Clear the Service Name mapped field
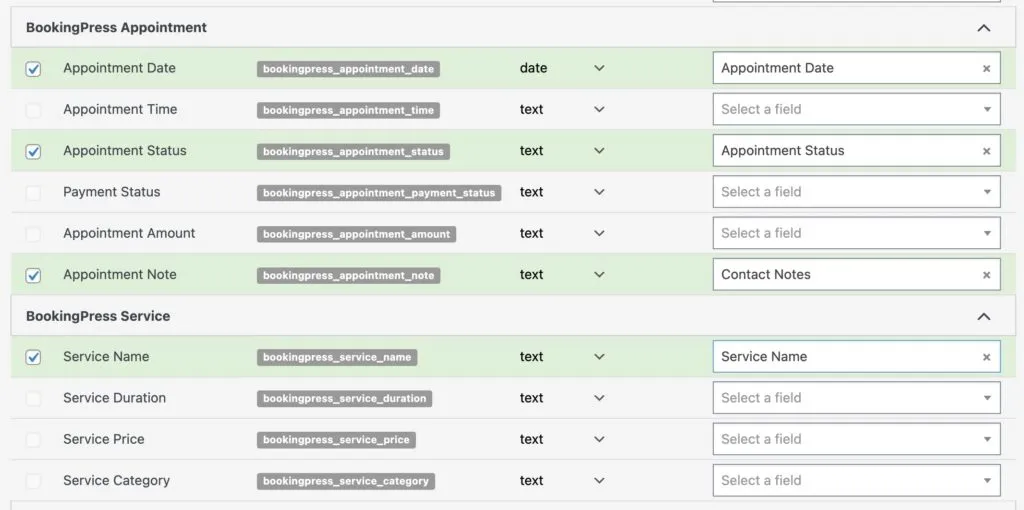The width and height of the screenshot is (1024, 510). [986, 357]
